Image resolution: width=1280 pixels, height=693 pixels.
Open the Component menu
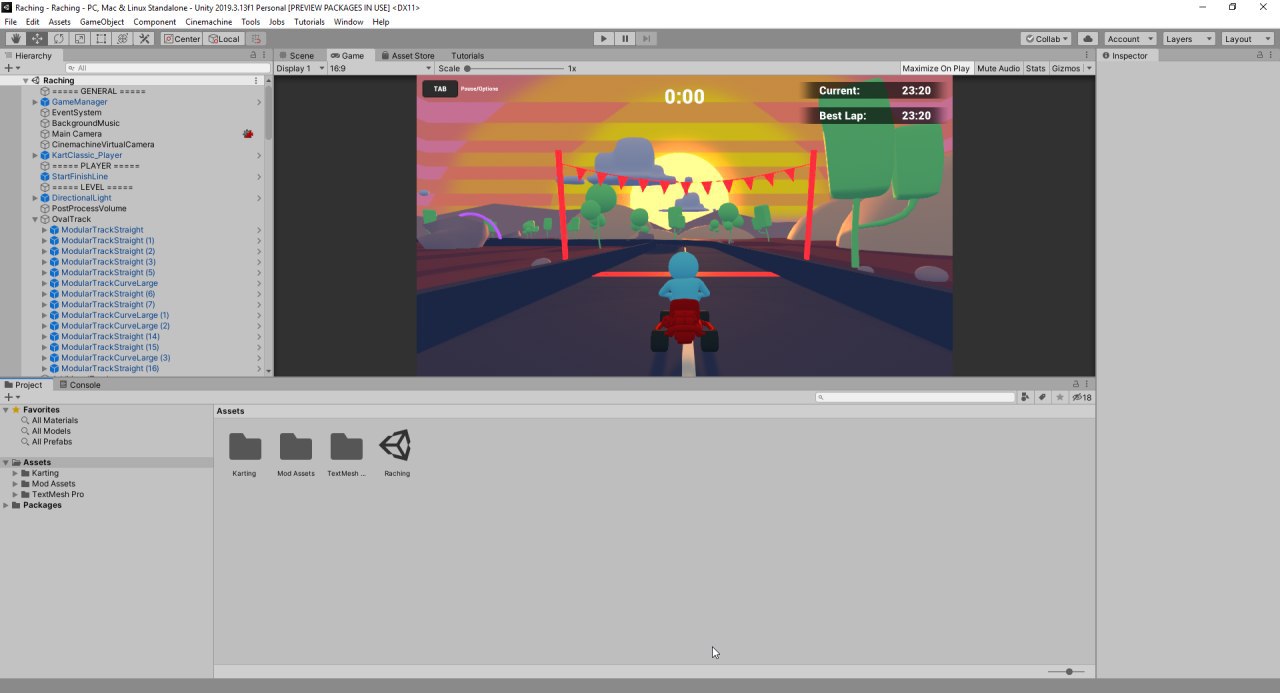click(154, 21)
